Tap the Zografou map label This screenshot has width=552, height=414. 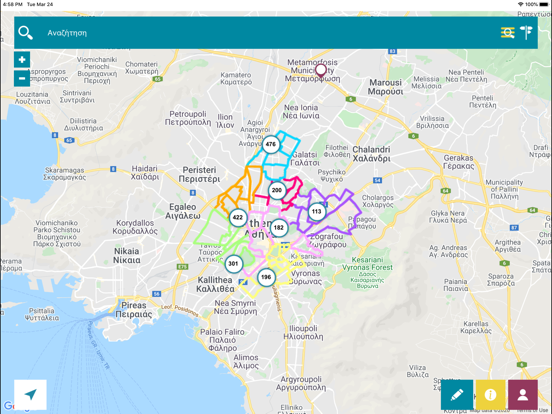click(327, 240)
